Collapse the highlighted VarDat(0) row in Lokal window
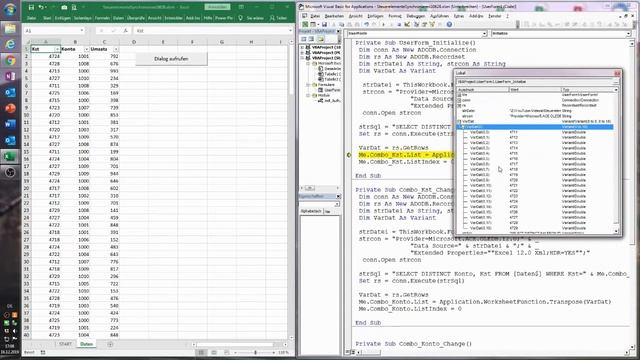 click(461, 127)
